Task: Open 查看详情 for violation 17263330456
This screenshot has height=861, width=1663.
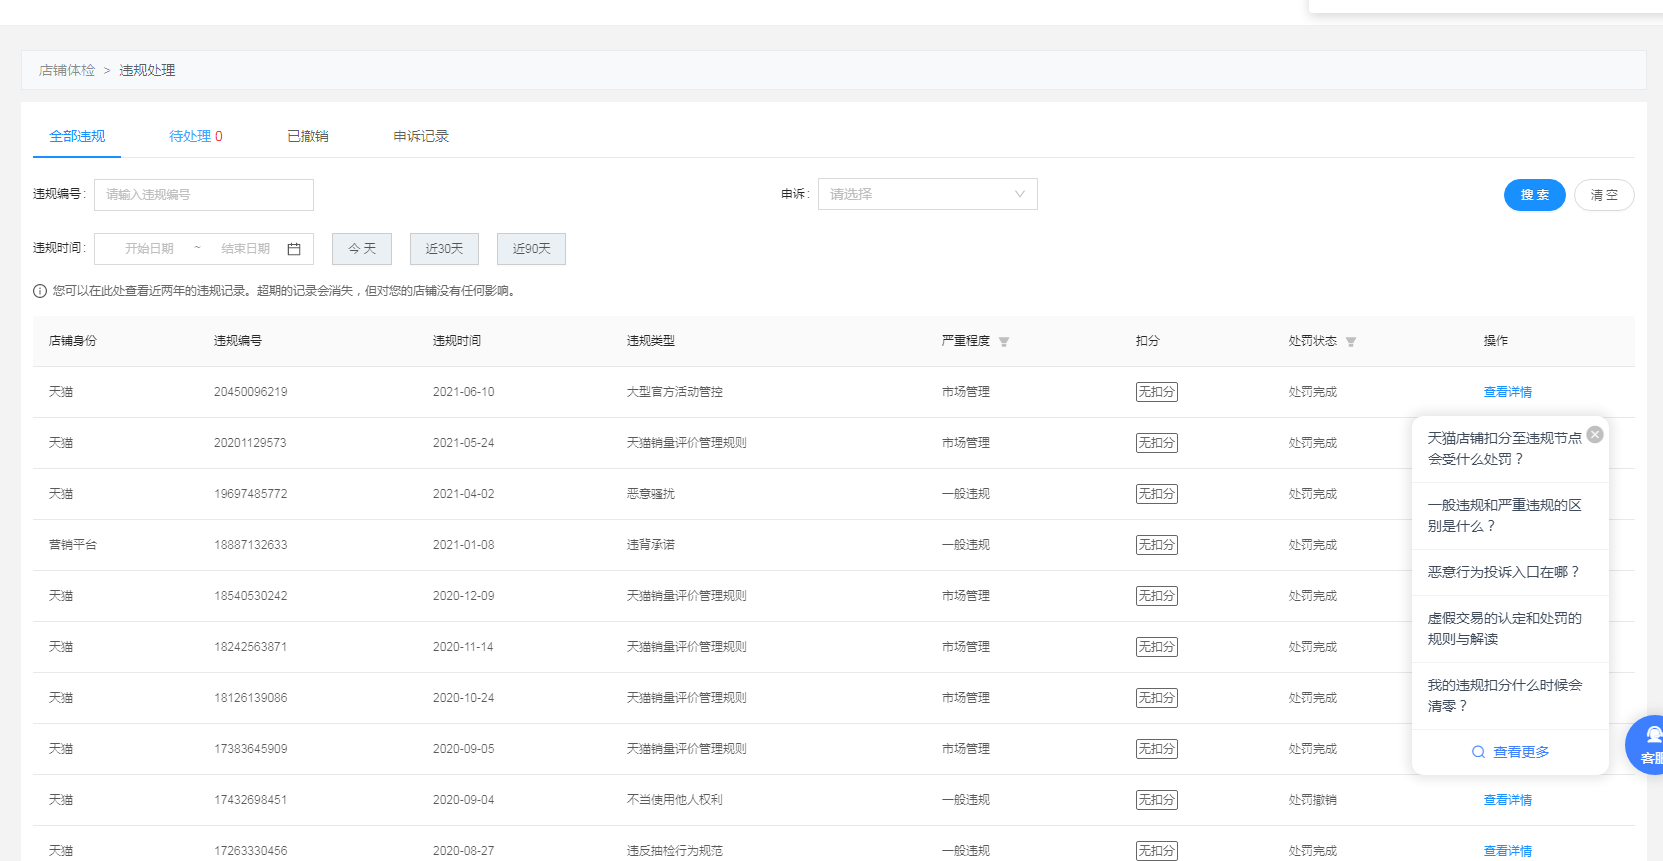Action: (x=1507, y=851)
